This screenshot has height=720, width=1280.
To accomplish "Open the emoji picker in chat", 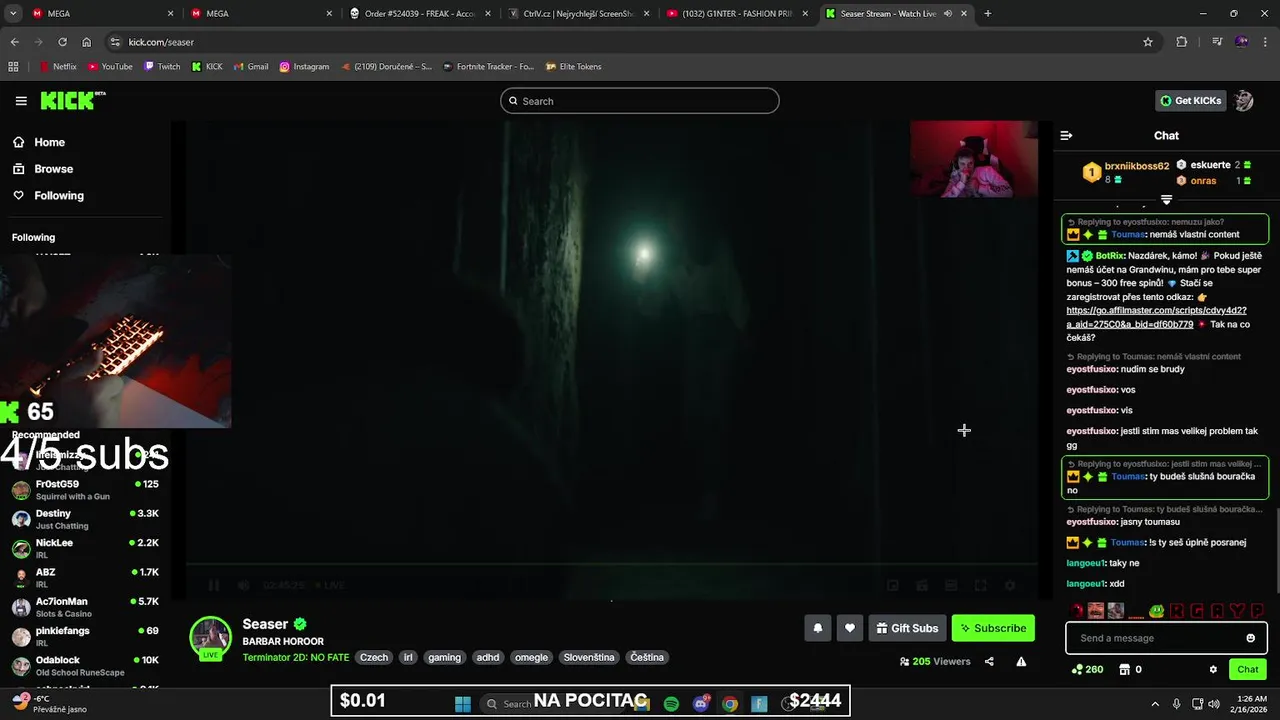I will [1250, 638].
